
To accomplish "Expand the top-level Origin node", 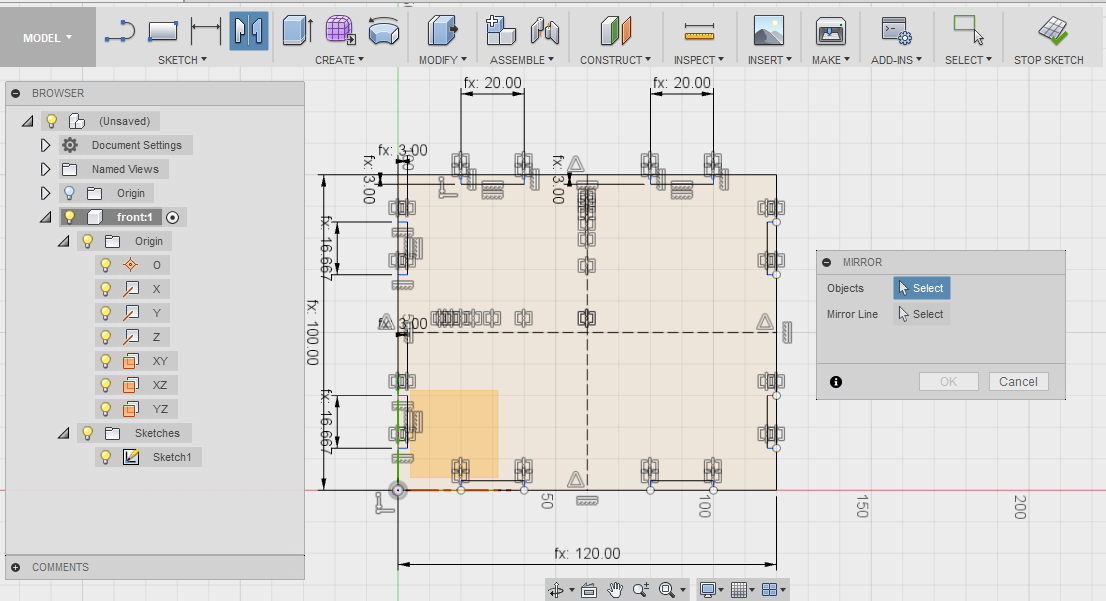I will (45, 193).
